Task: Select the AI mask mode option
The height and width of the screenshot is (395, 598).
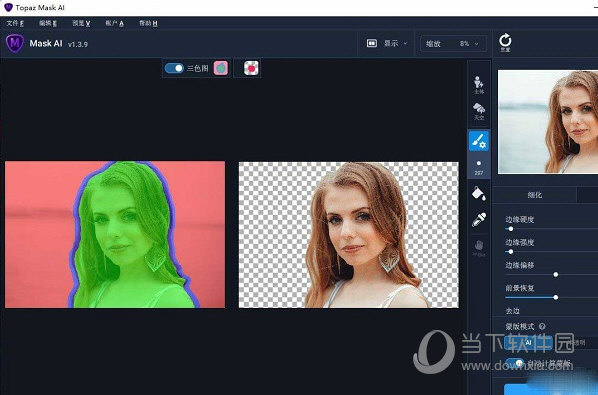Action: coord(528,342)
